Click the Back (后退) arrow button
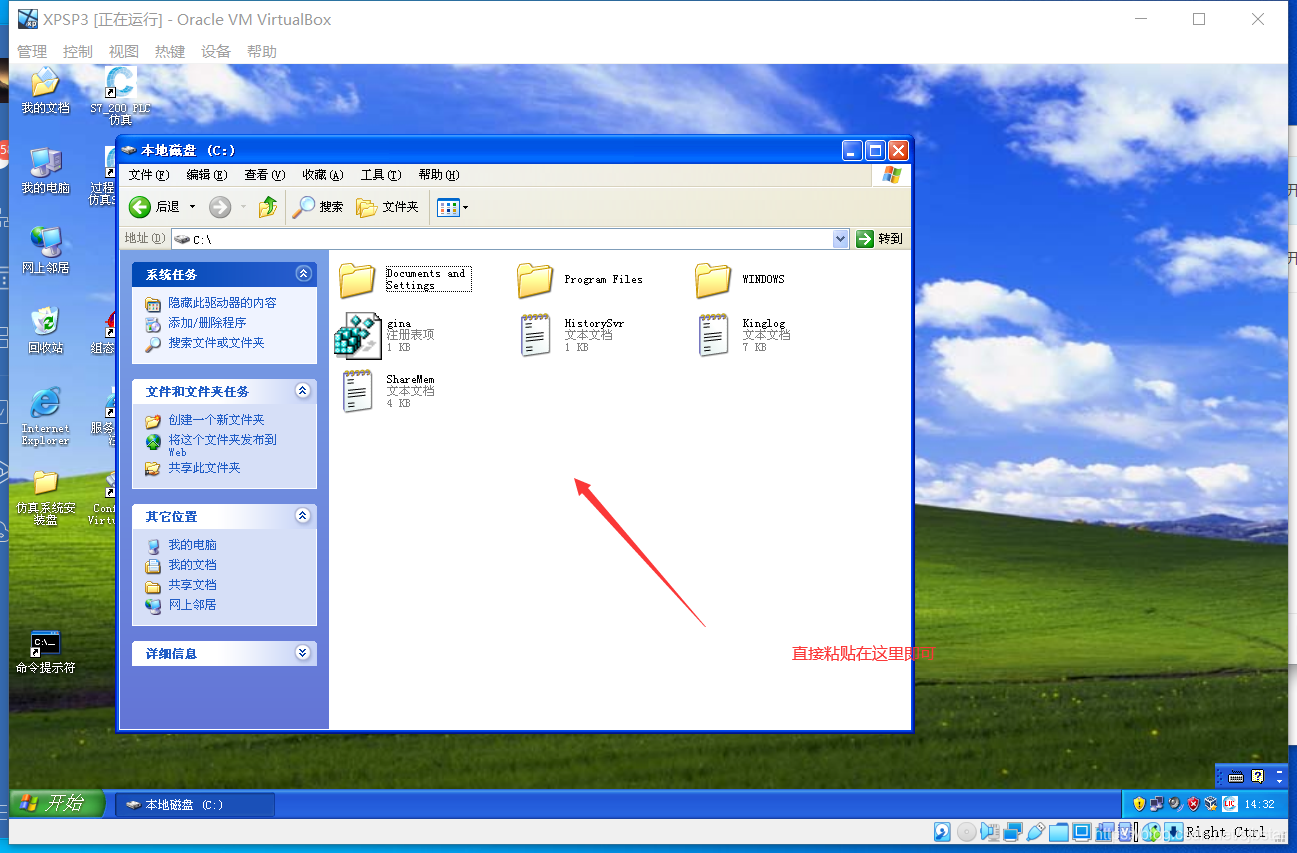The width and height of the screenshot is (1297, 853). pyautogui.click(x=140, y=207)
